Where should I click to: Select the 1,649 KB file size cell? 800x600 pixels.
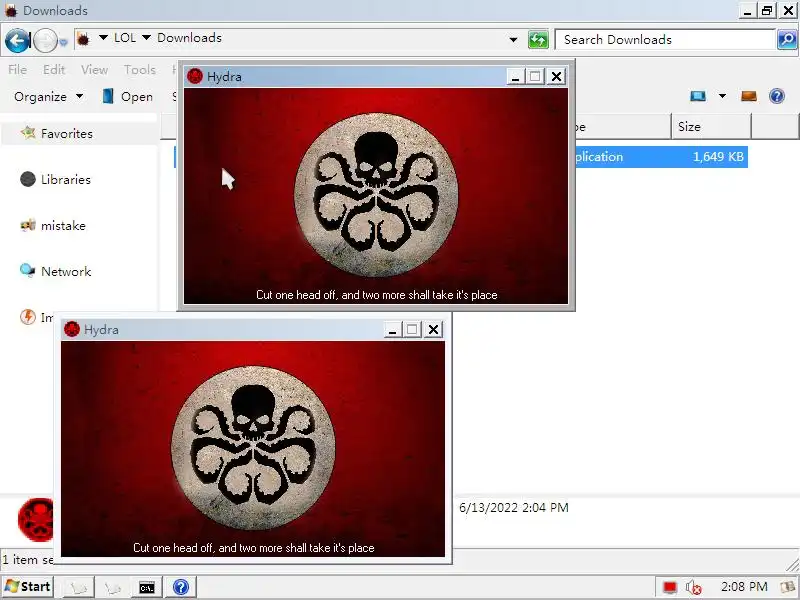[718, 157]
